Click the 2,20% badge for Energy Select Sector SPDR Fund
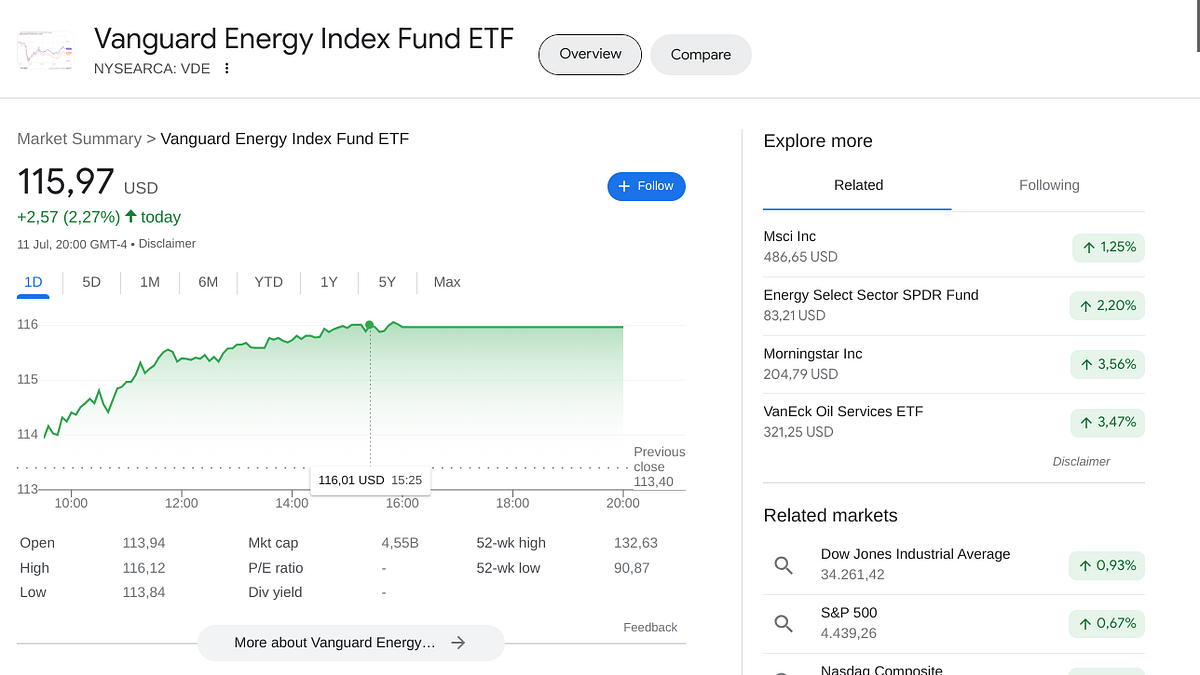 [x=1107, y=305]
